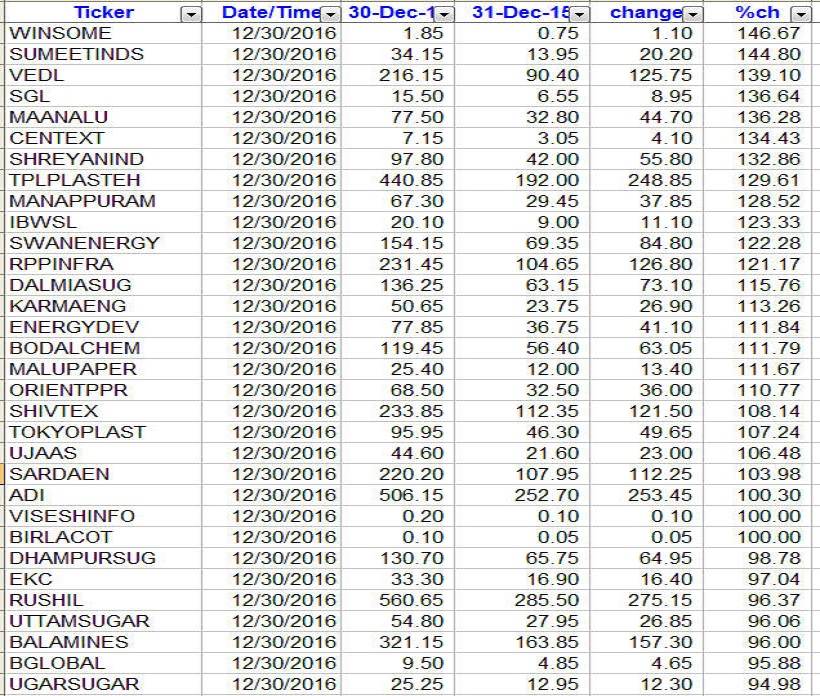This screenshot has height=696, width=820.
Task: Select the 103.98 percent for SARDAEN
Action: 769,474
